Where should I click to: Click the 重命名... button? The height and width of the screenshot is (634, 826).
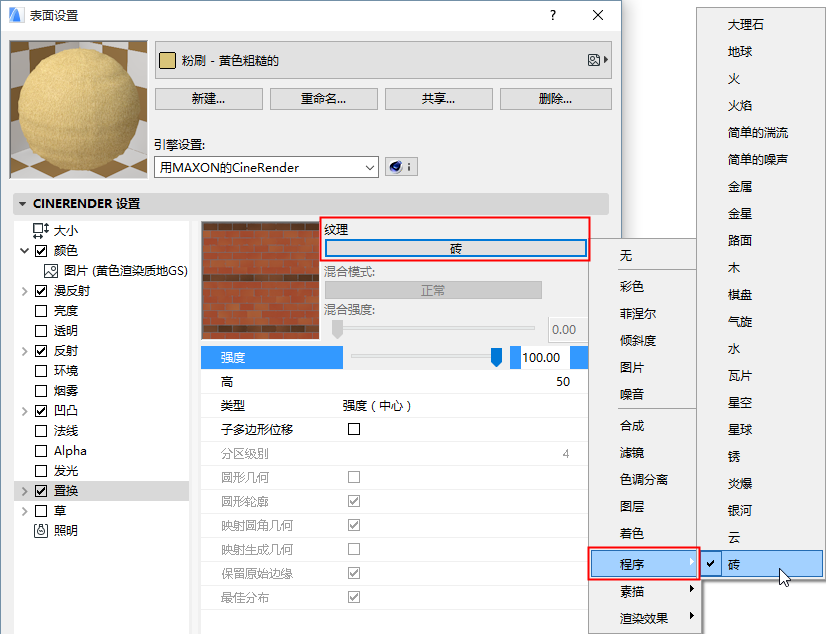pos(323,98)
